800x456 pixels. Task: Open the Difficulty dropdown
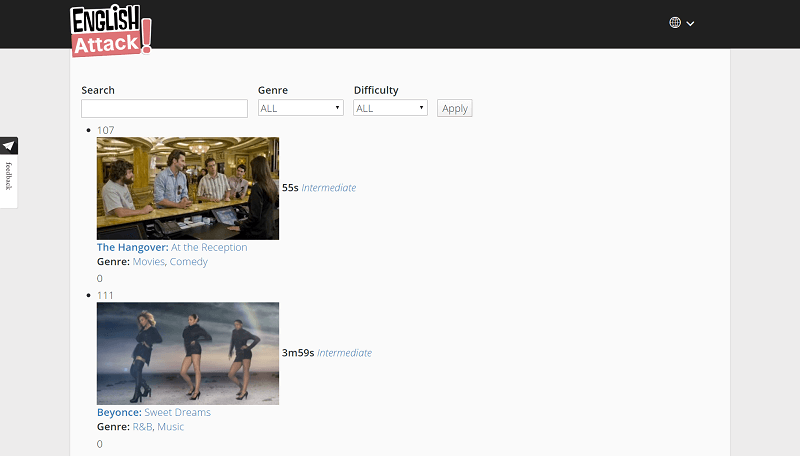tap(390, 108)
